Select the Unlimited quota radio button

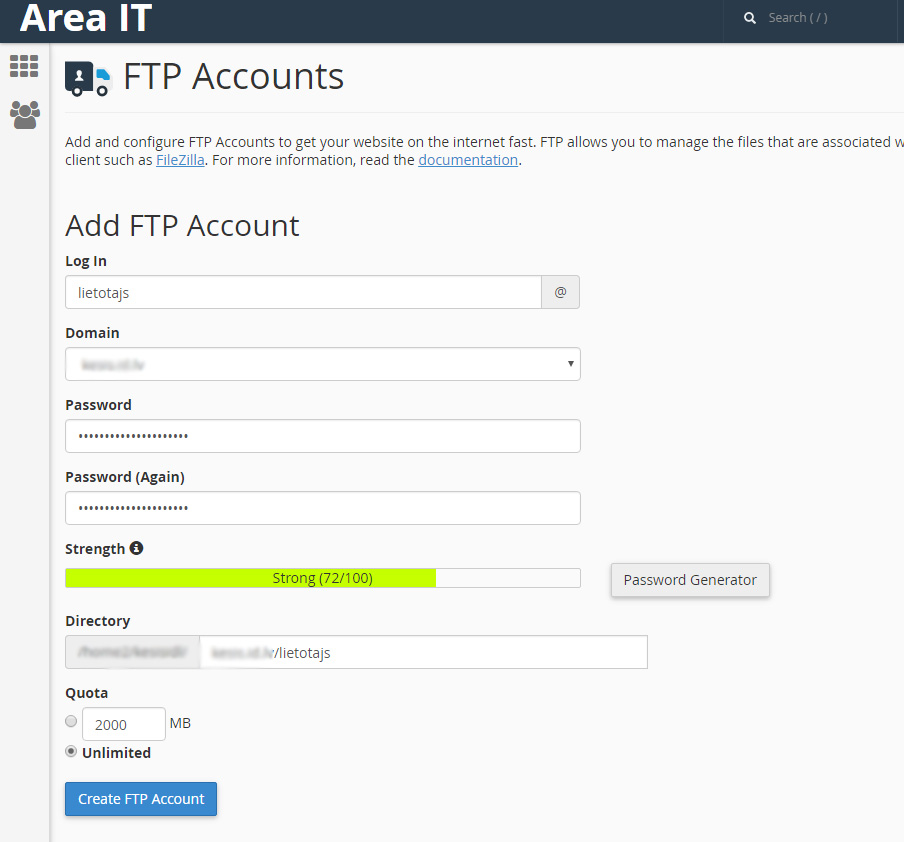71,751
